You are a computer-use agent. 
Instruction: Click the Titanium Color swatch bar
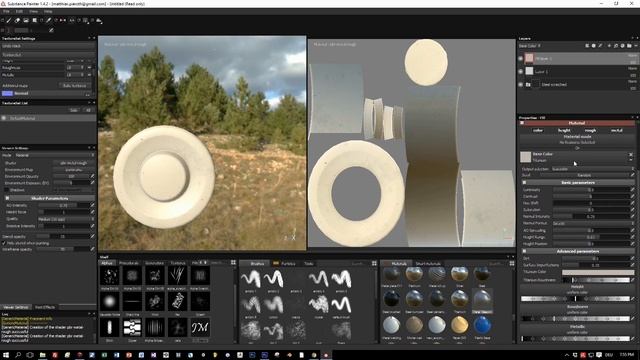pos(598,272)
